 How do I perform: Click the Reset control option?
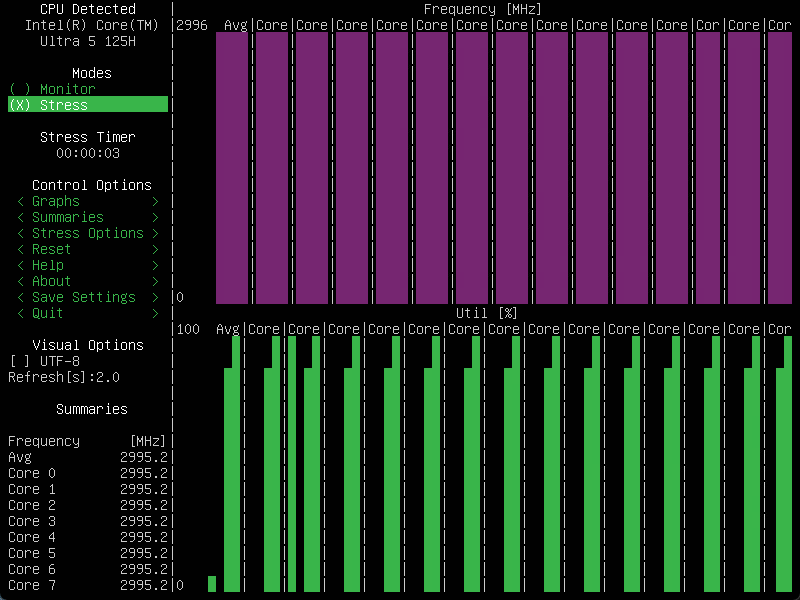coord(52,249)
